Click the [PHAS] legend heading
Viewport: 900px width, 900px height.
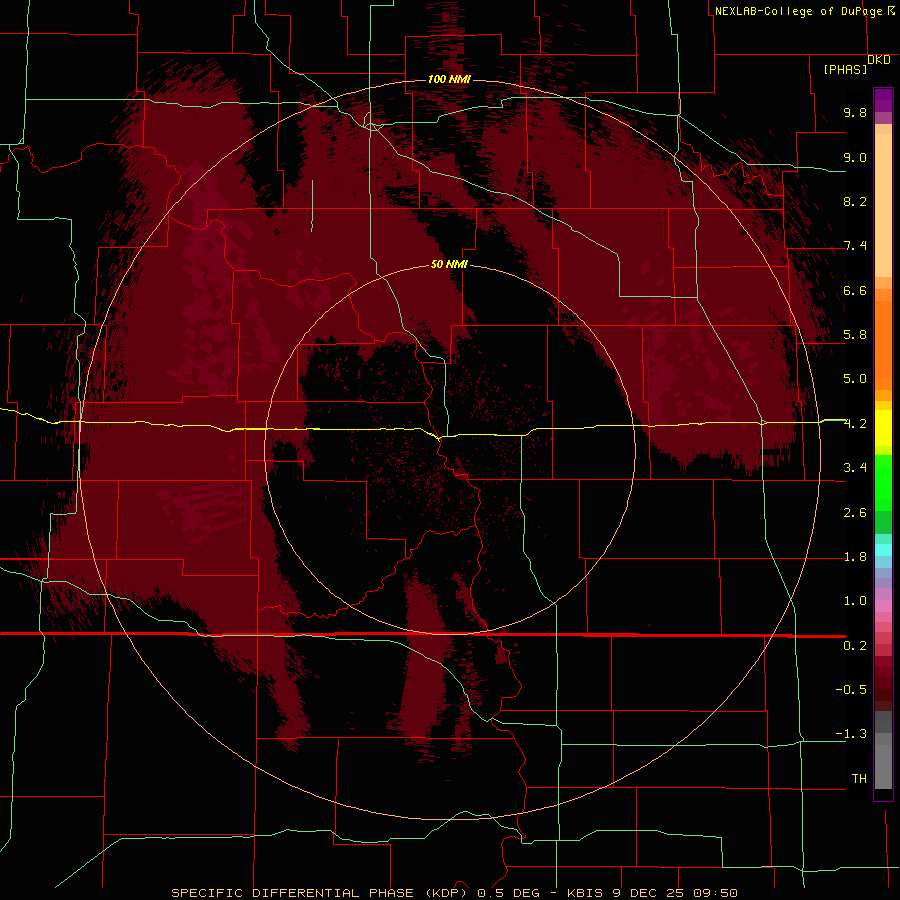click(x=845, y=69)
